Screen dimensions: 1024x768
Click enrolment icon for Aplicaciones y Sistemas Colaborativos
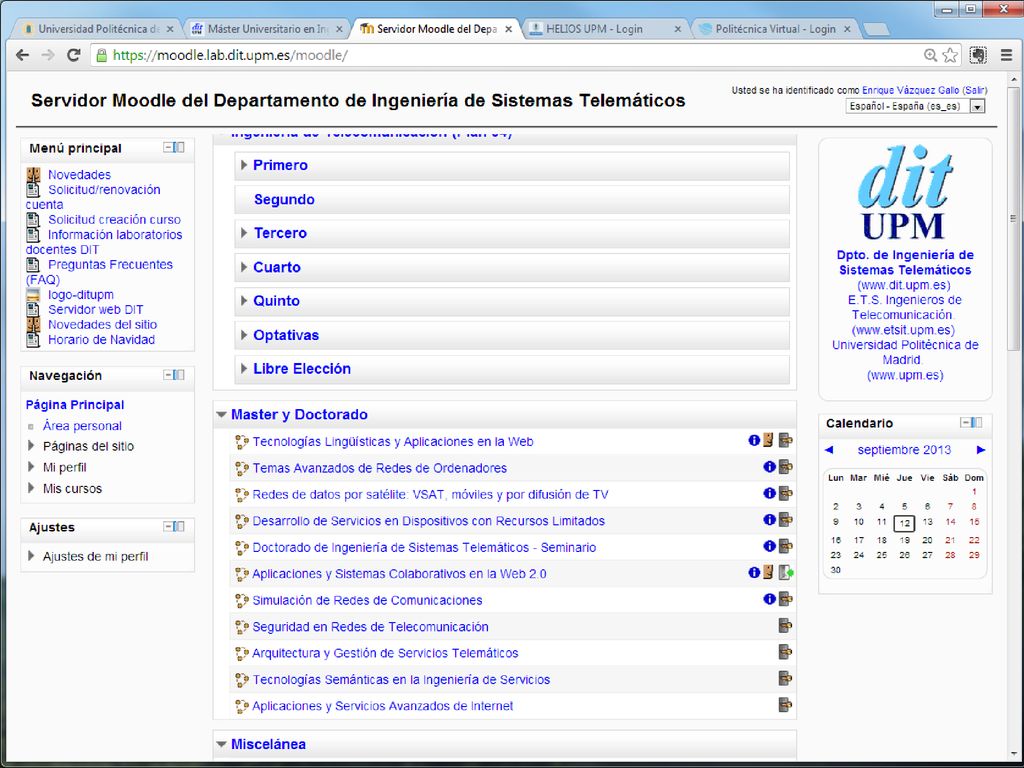(786, 573)
